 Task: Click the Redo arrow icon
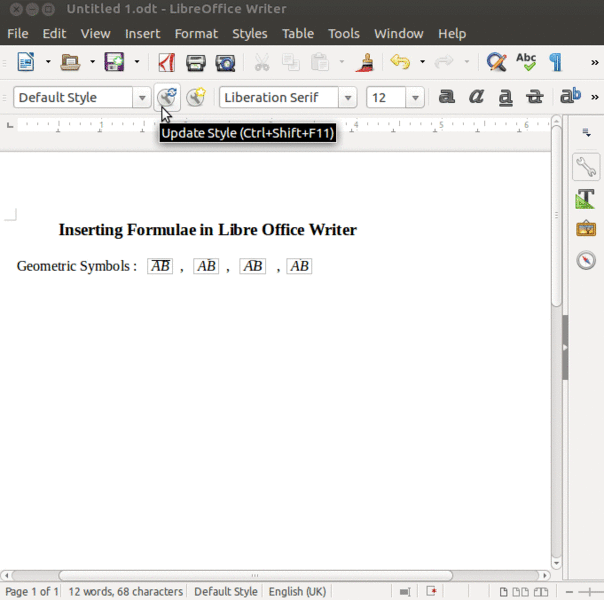(x=444, y=62)
